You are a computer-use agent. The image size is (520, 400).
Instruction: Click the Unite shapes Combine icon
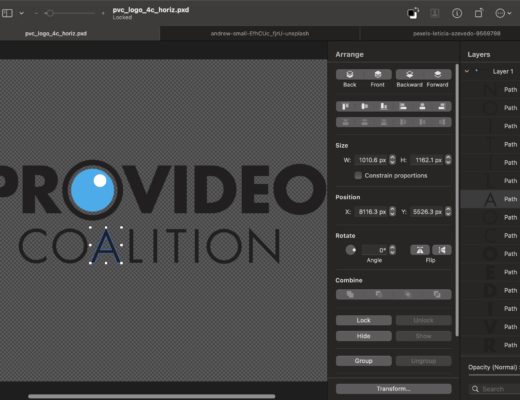click(350, 294)
